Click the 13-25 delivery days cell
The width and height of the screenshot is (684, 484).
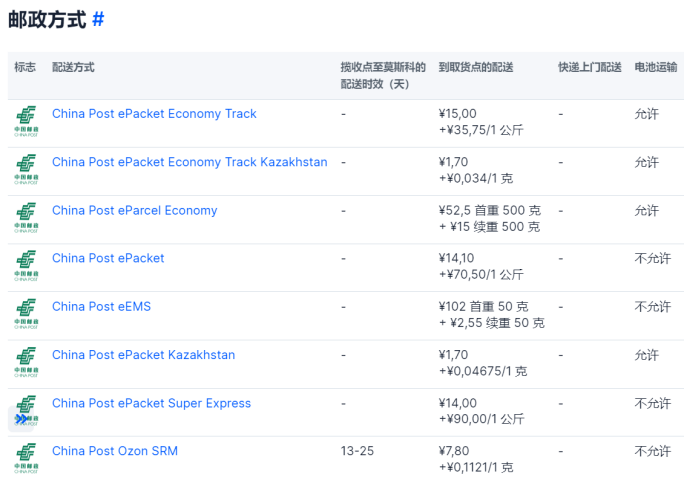(357, 451)
